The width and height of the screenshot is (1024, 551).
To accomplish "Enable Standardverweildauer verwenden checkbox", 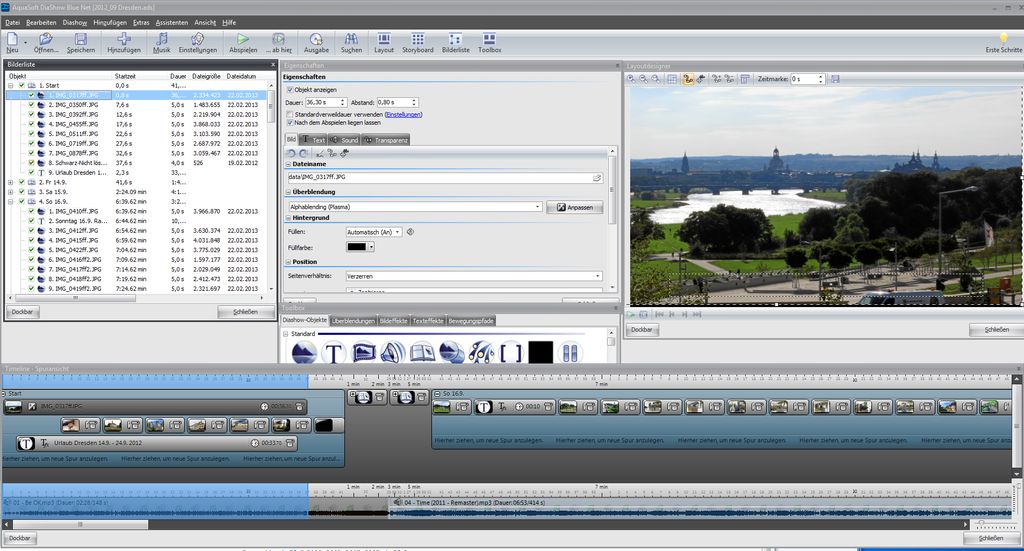I will 290,114.
